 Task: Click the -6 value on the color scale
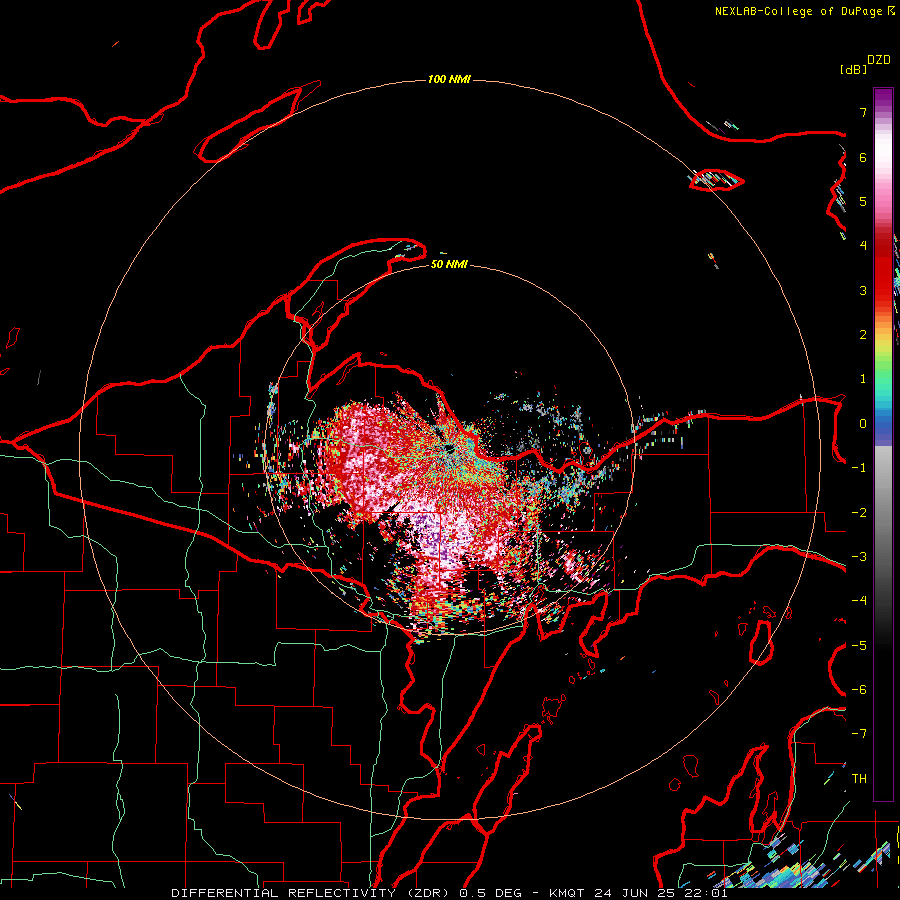[x=859, y=690]
